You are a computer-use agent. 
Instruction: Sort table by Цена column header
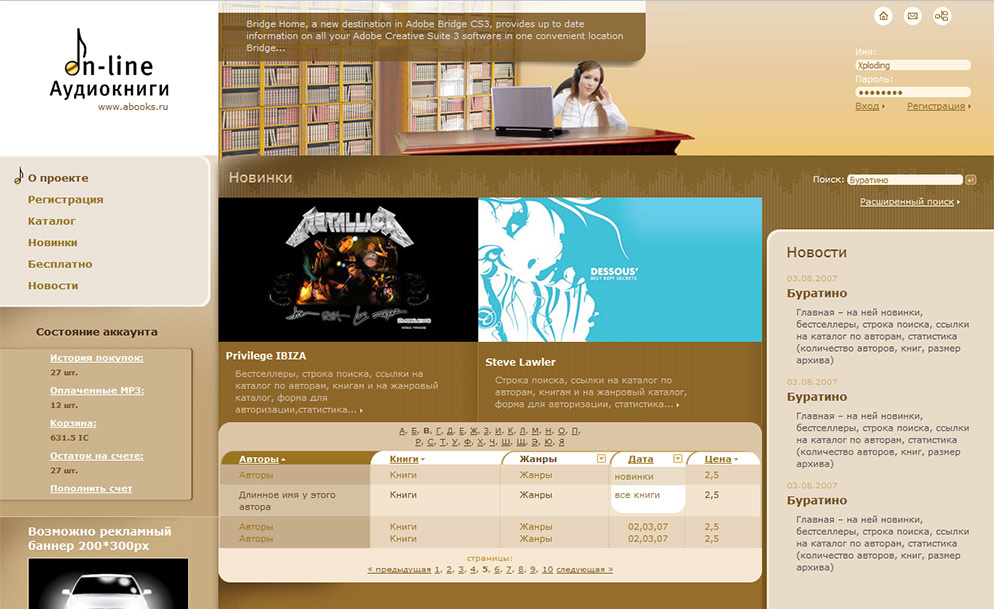tap(718, 459)
